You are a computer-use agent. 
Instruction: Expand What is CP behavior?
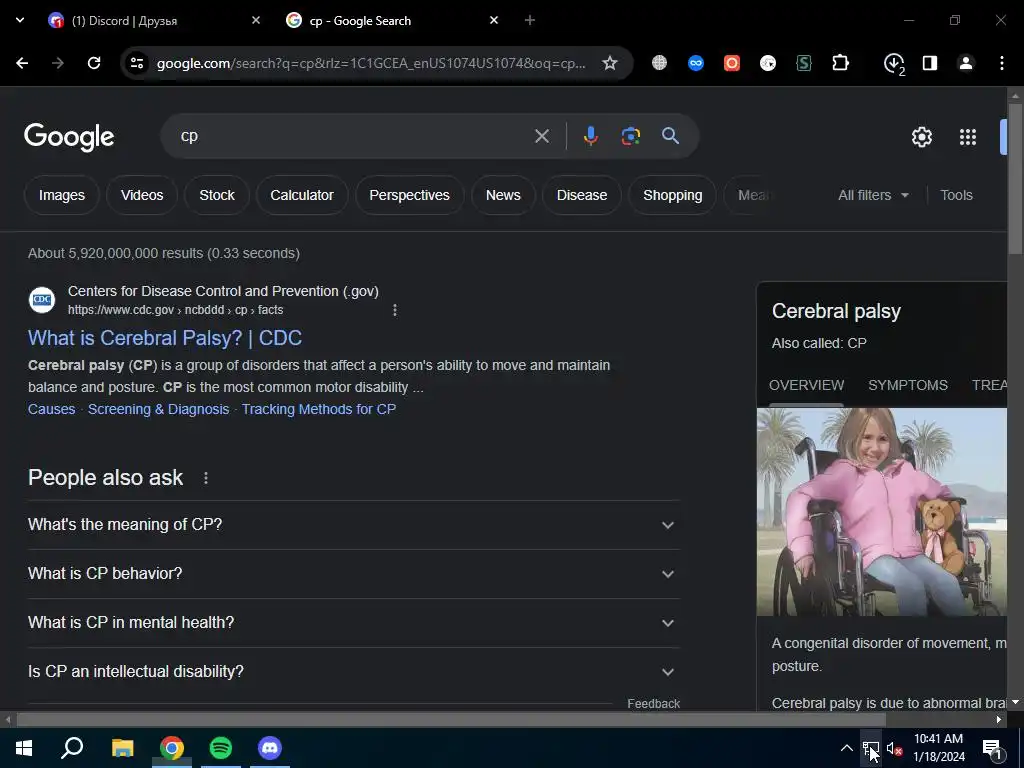point(353,573)
